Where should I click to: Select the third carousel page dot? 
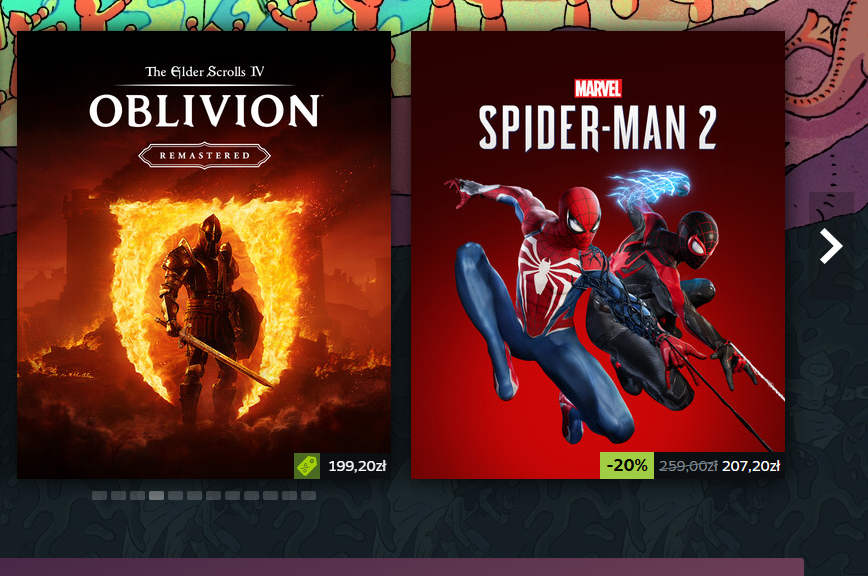(137, 495)
